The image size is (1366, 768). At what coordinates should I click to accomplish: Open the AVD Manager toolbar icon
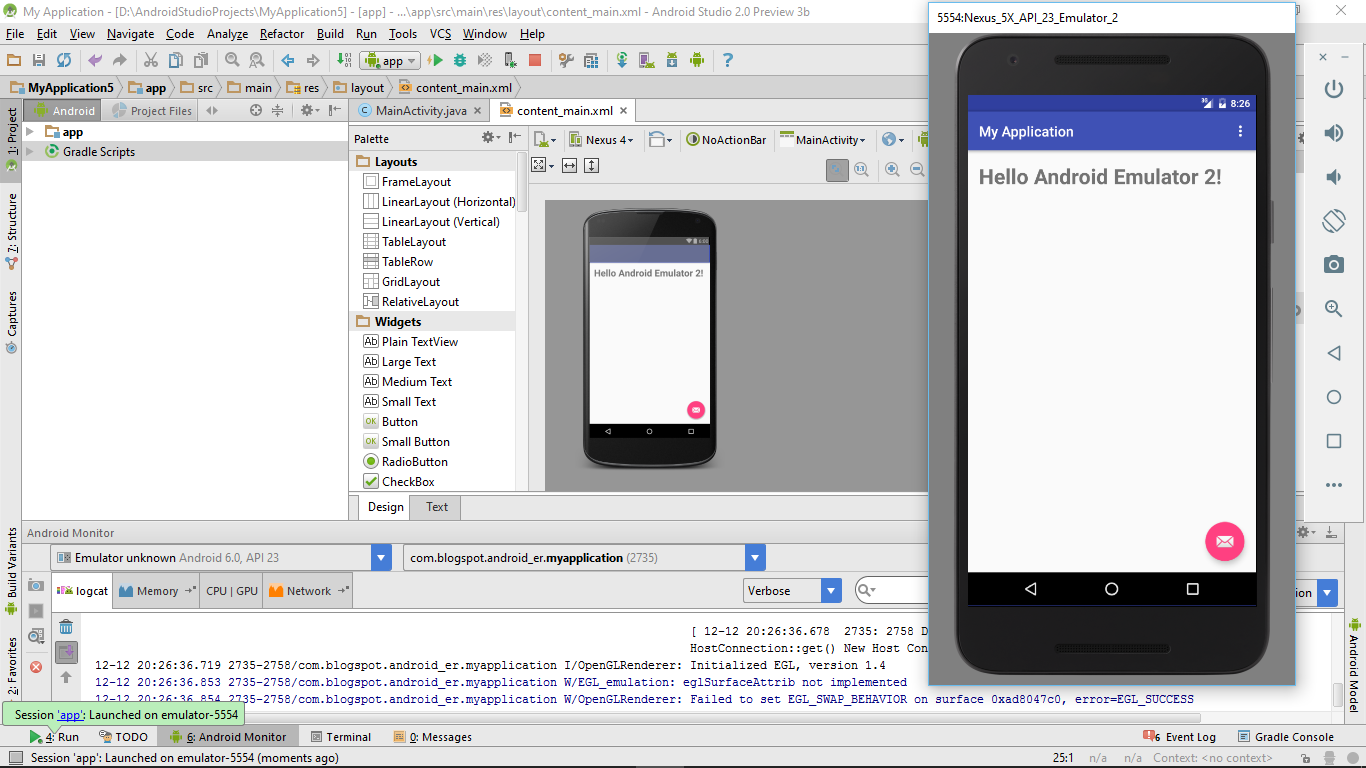pyautogui.click(x=647, y=60)
